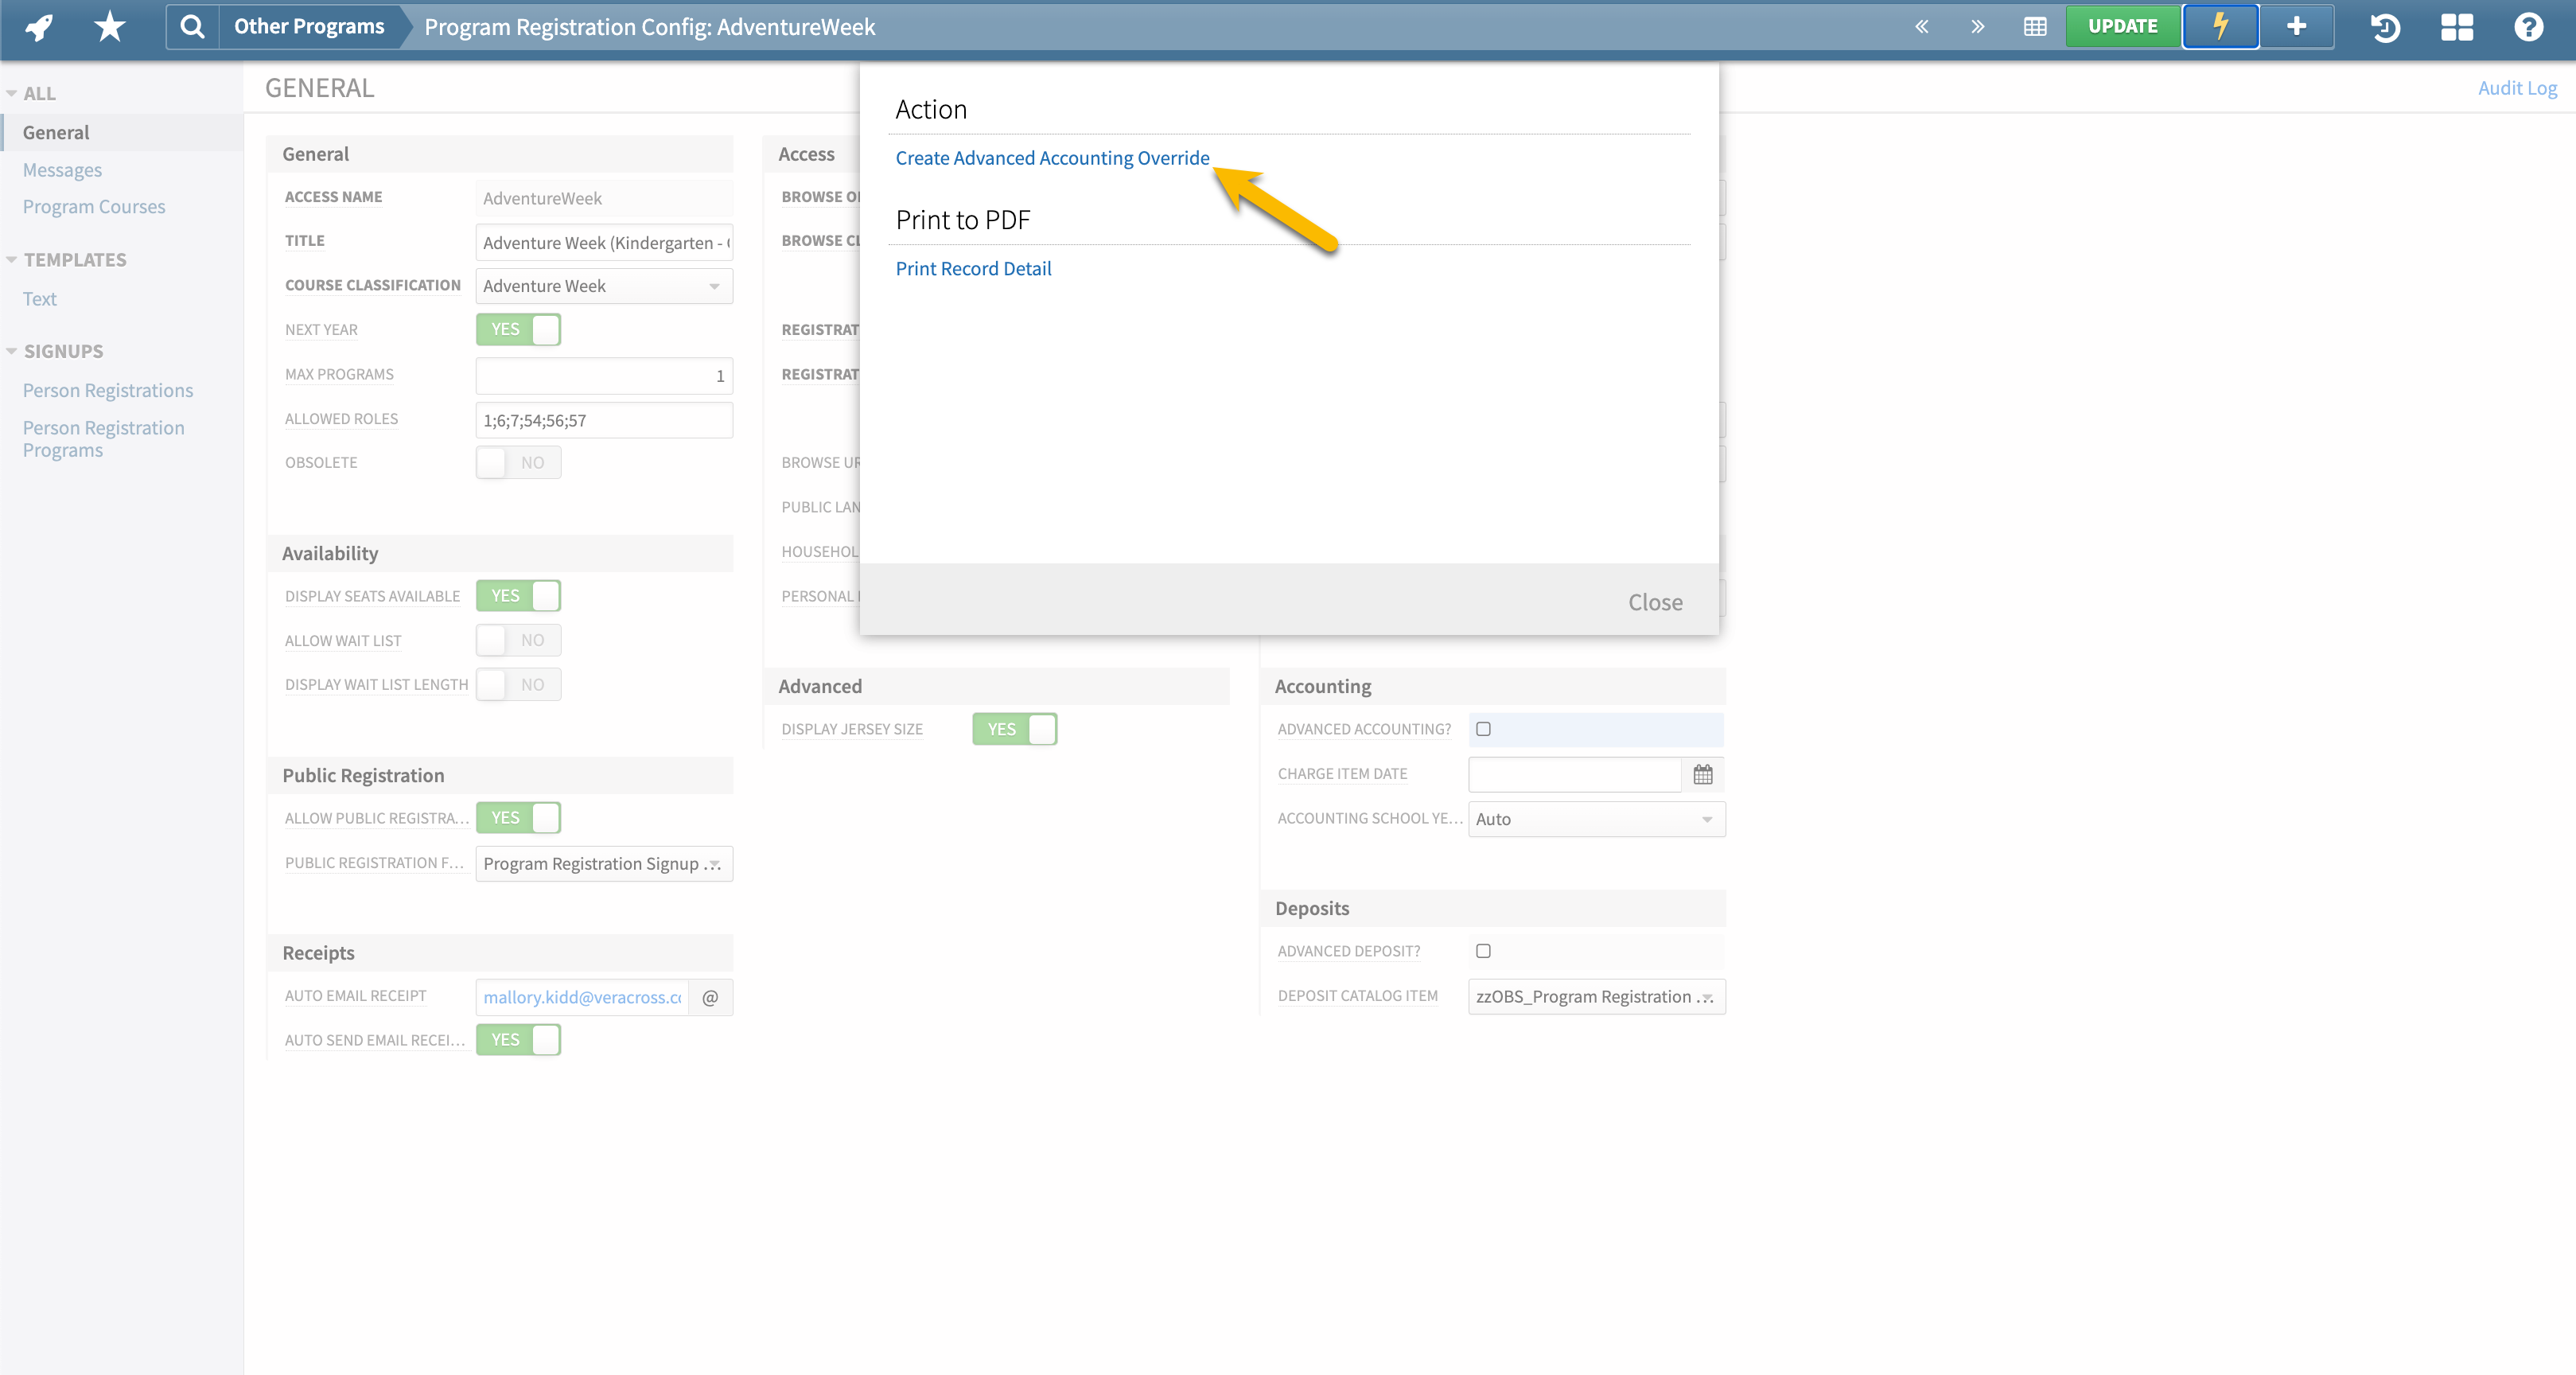The image size is (2576, 1375).
Task: Click the search magnifier in the breadcrumb bar
Action: click(192, 26)
